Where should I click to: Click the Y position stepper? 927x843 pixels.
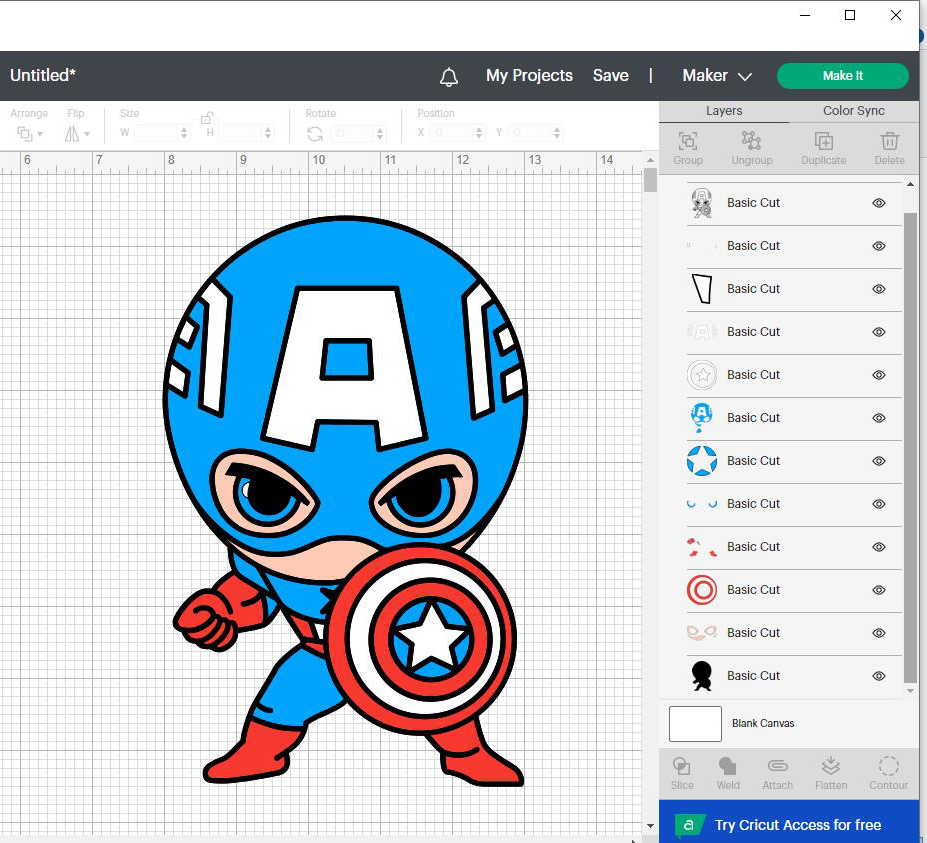(556, 133)
